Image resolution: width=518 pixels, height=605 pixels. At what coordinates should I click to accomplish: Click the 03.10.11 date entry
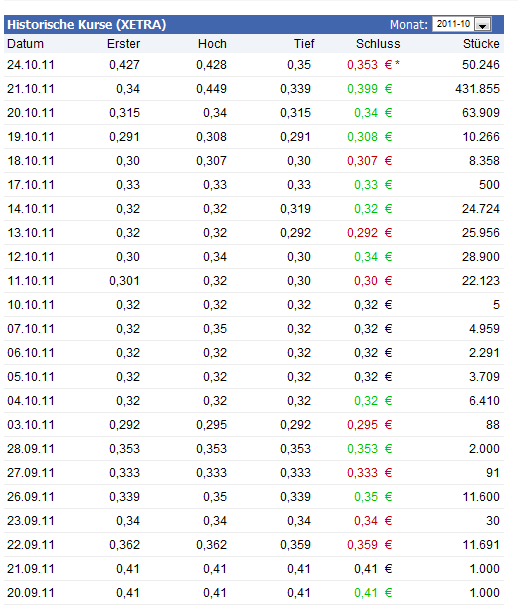pos(31,425)
